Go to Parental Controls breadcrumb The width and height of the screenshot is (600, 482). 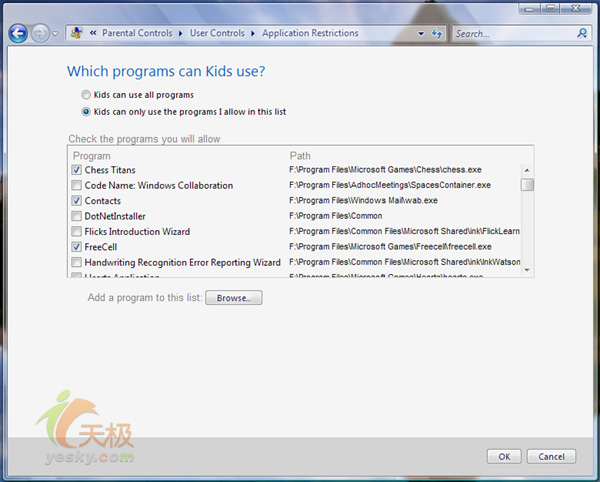click(x=137, y=33)
